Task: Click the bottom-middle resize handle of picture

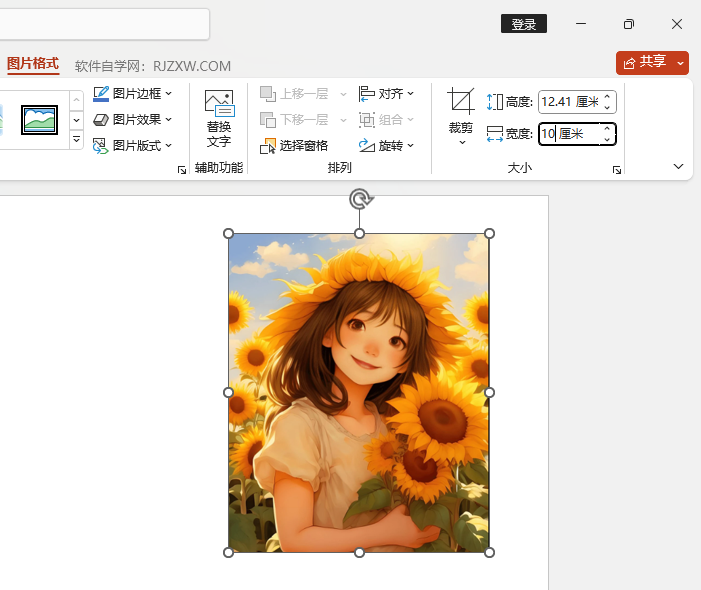Action: tap(359, 553)
